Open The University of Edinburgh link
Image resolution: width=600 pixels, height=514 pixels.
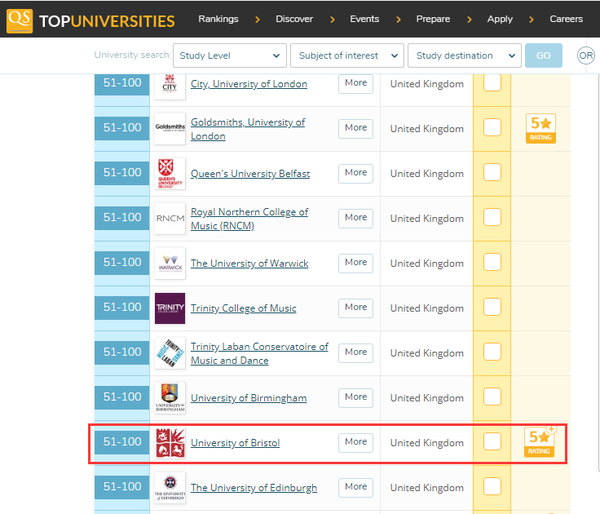tap(254, 488)
